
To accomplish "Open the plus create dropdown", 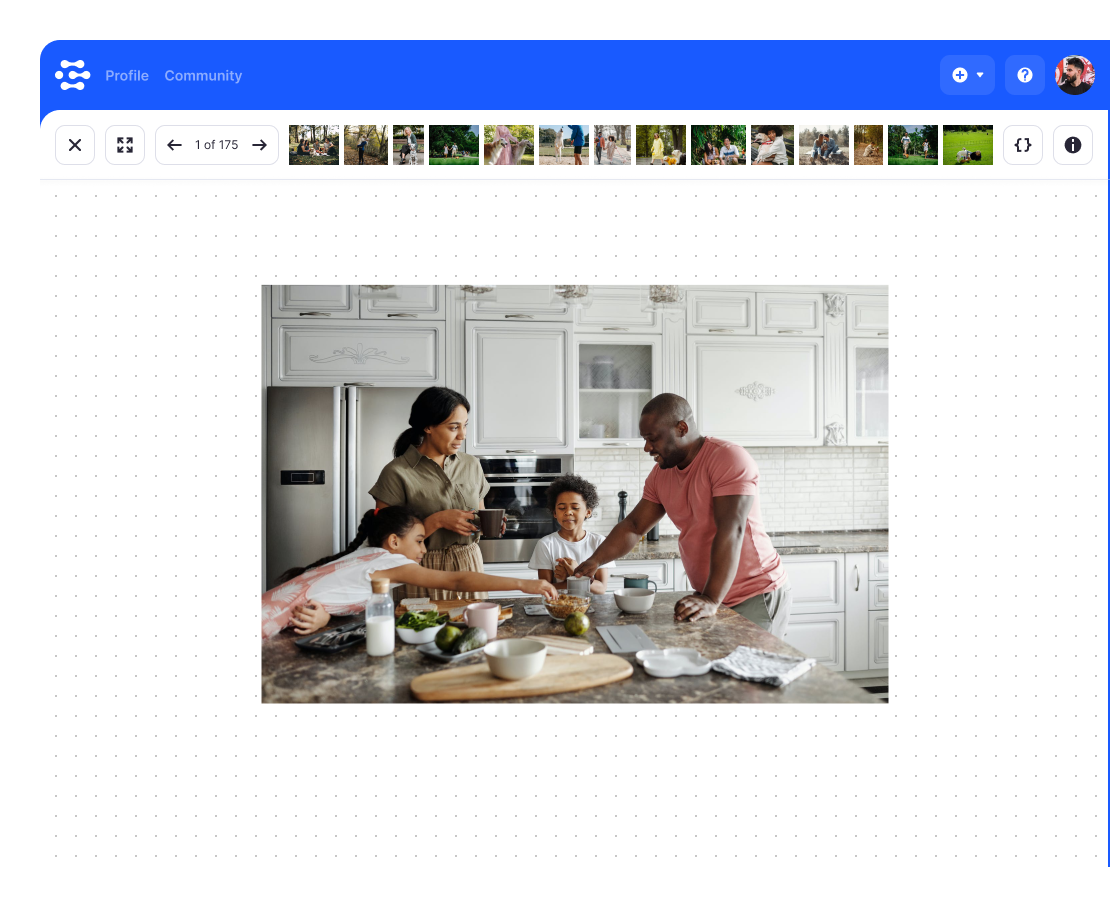I will (967, 75).
